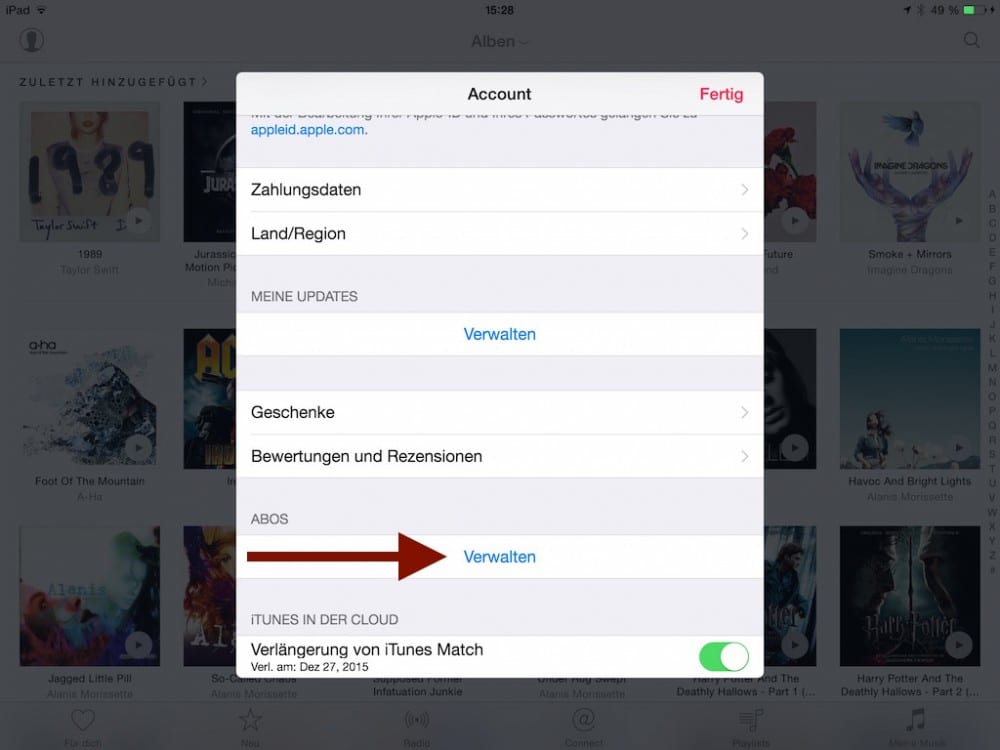
Task: Tap Verwalten under Abos
Action: [x=499, y=557]
